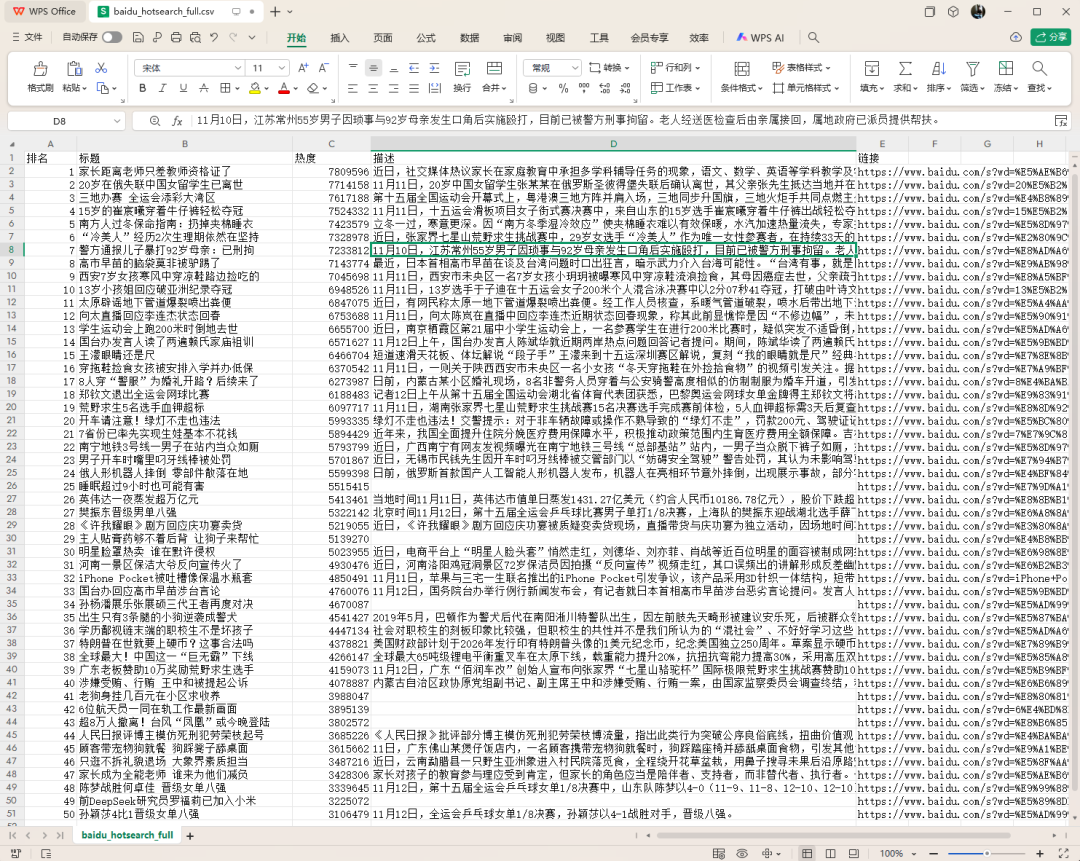Click the Name Box showing D8

pos(66,121)
